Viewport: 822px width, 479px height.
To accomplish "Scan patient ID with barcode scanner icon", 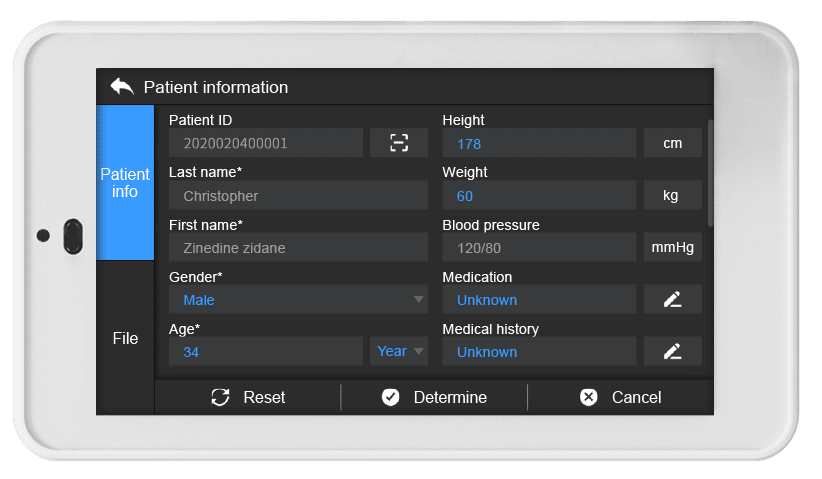I will click(399, 143).
